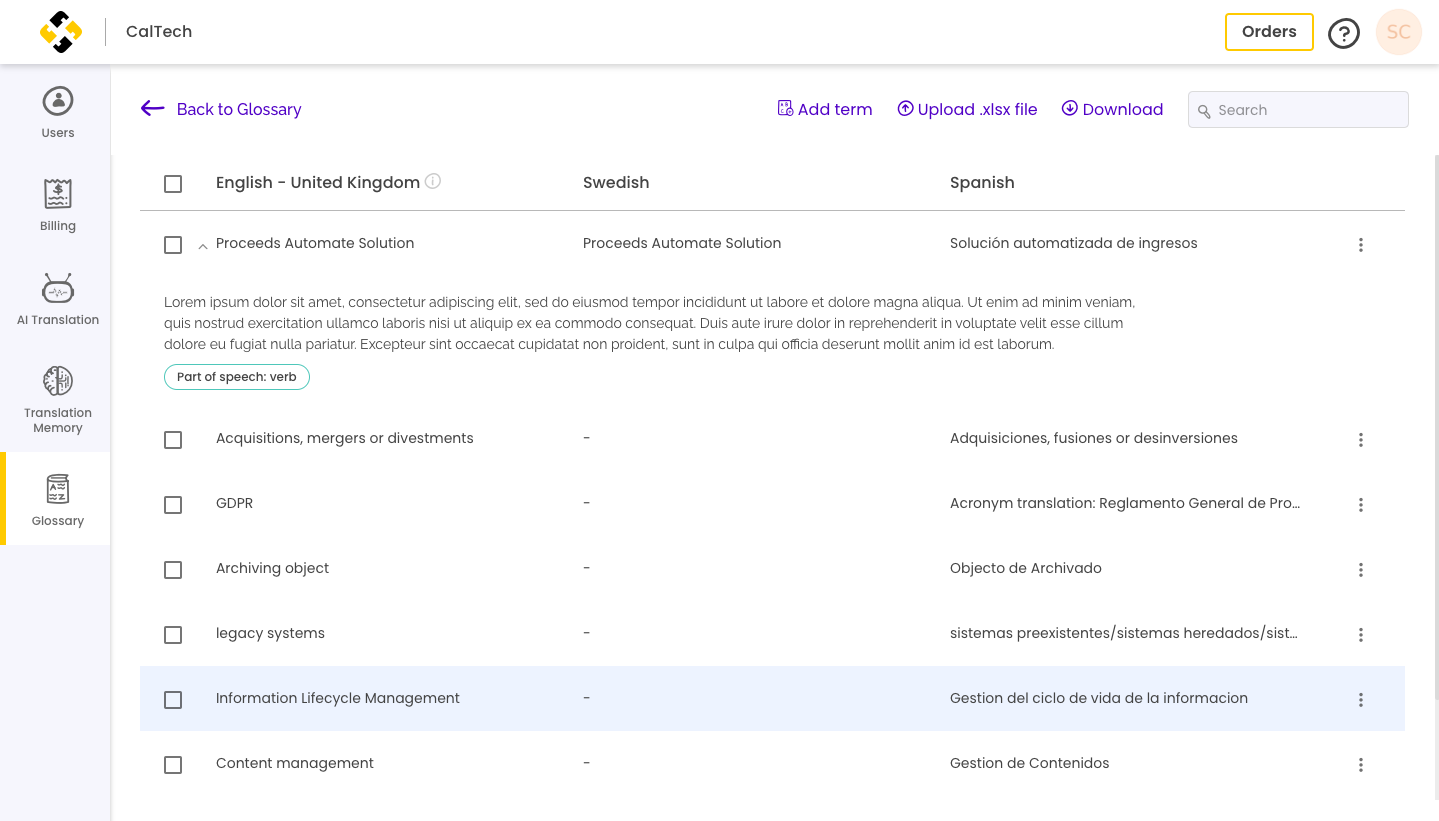Open the Users sidebar icon
Viewport: 1439px width, 821px height.
coord(58,101)
